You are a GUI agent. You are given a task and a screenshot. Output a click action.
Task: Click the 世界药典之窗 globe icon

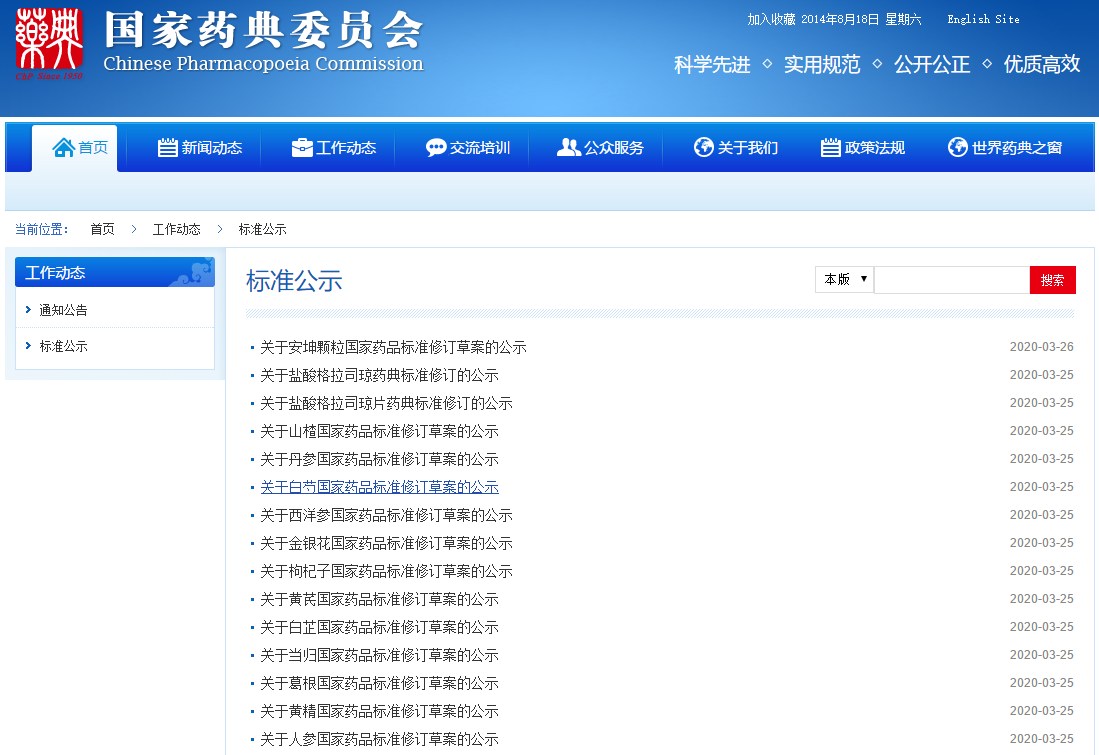pyautogui.click(x=957, y=148)
